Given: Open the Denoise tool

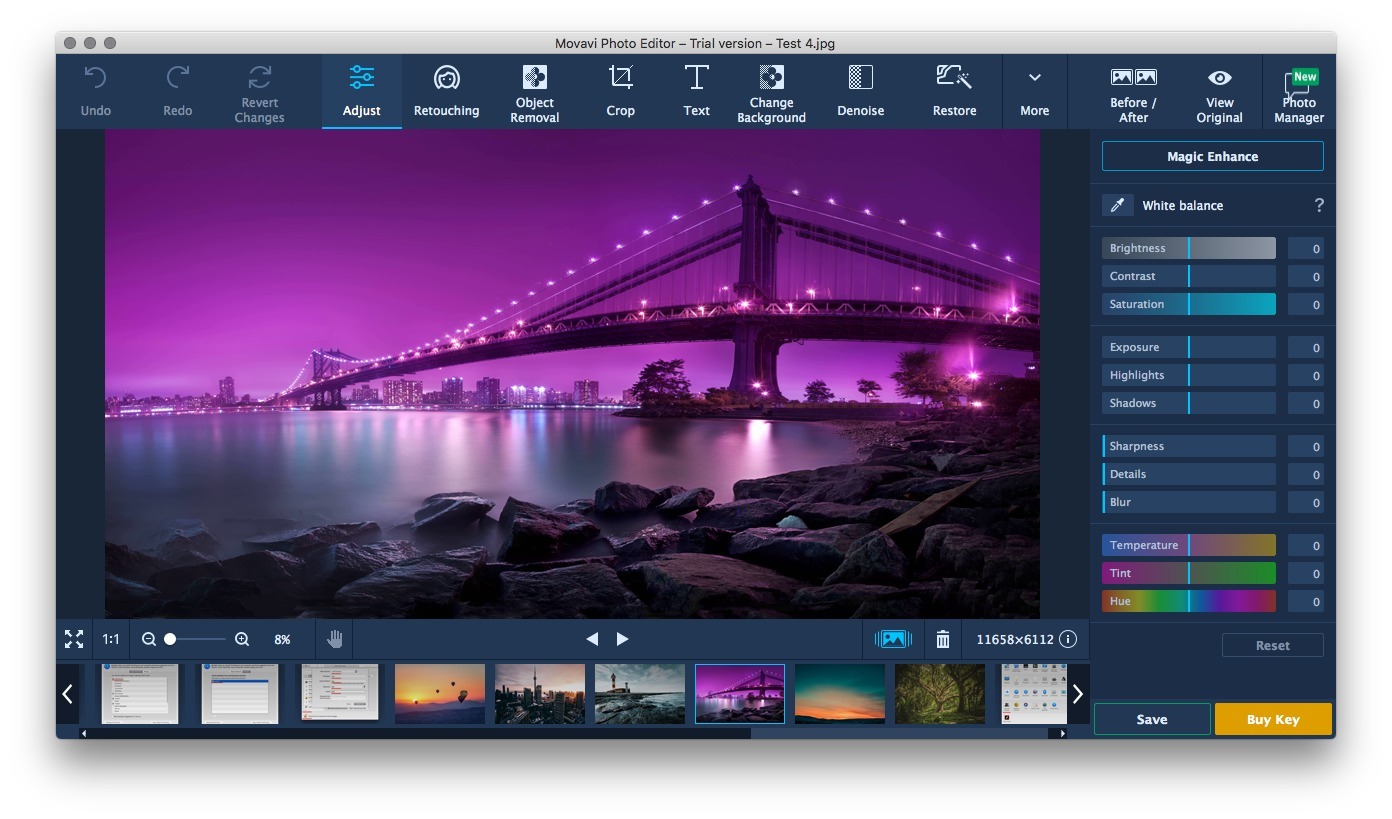Looking at the screenshot, I should pos(860,91).
